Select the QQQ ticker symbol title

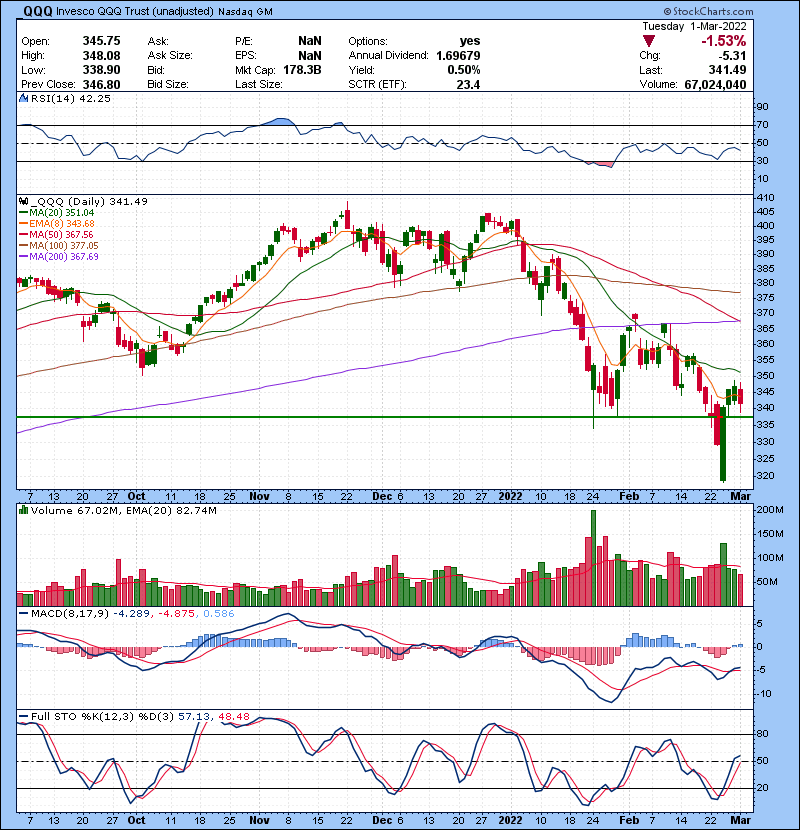(x=38, y=11)
